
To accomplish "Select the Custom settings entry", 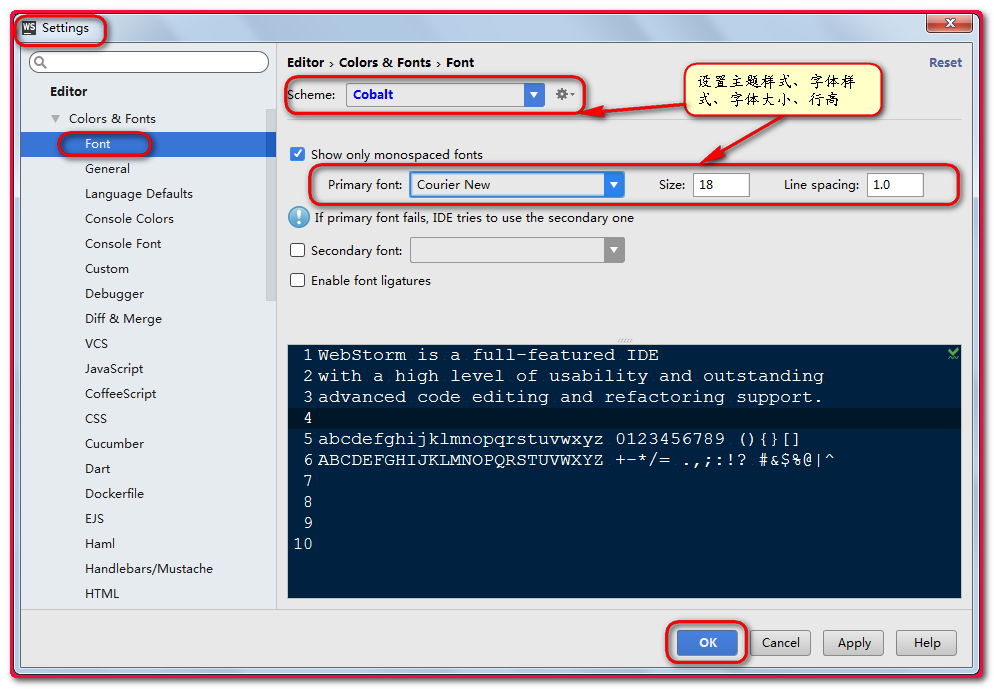I will click(x=106, y=269).
